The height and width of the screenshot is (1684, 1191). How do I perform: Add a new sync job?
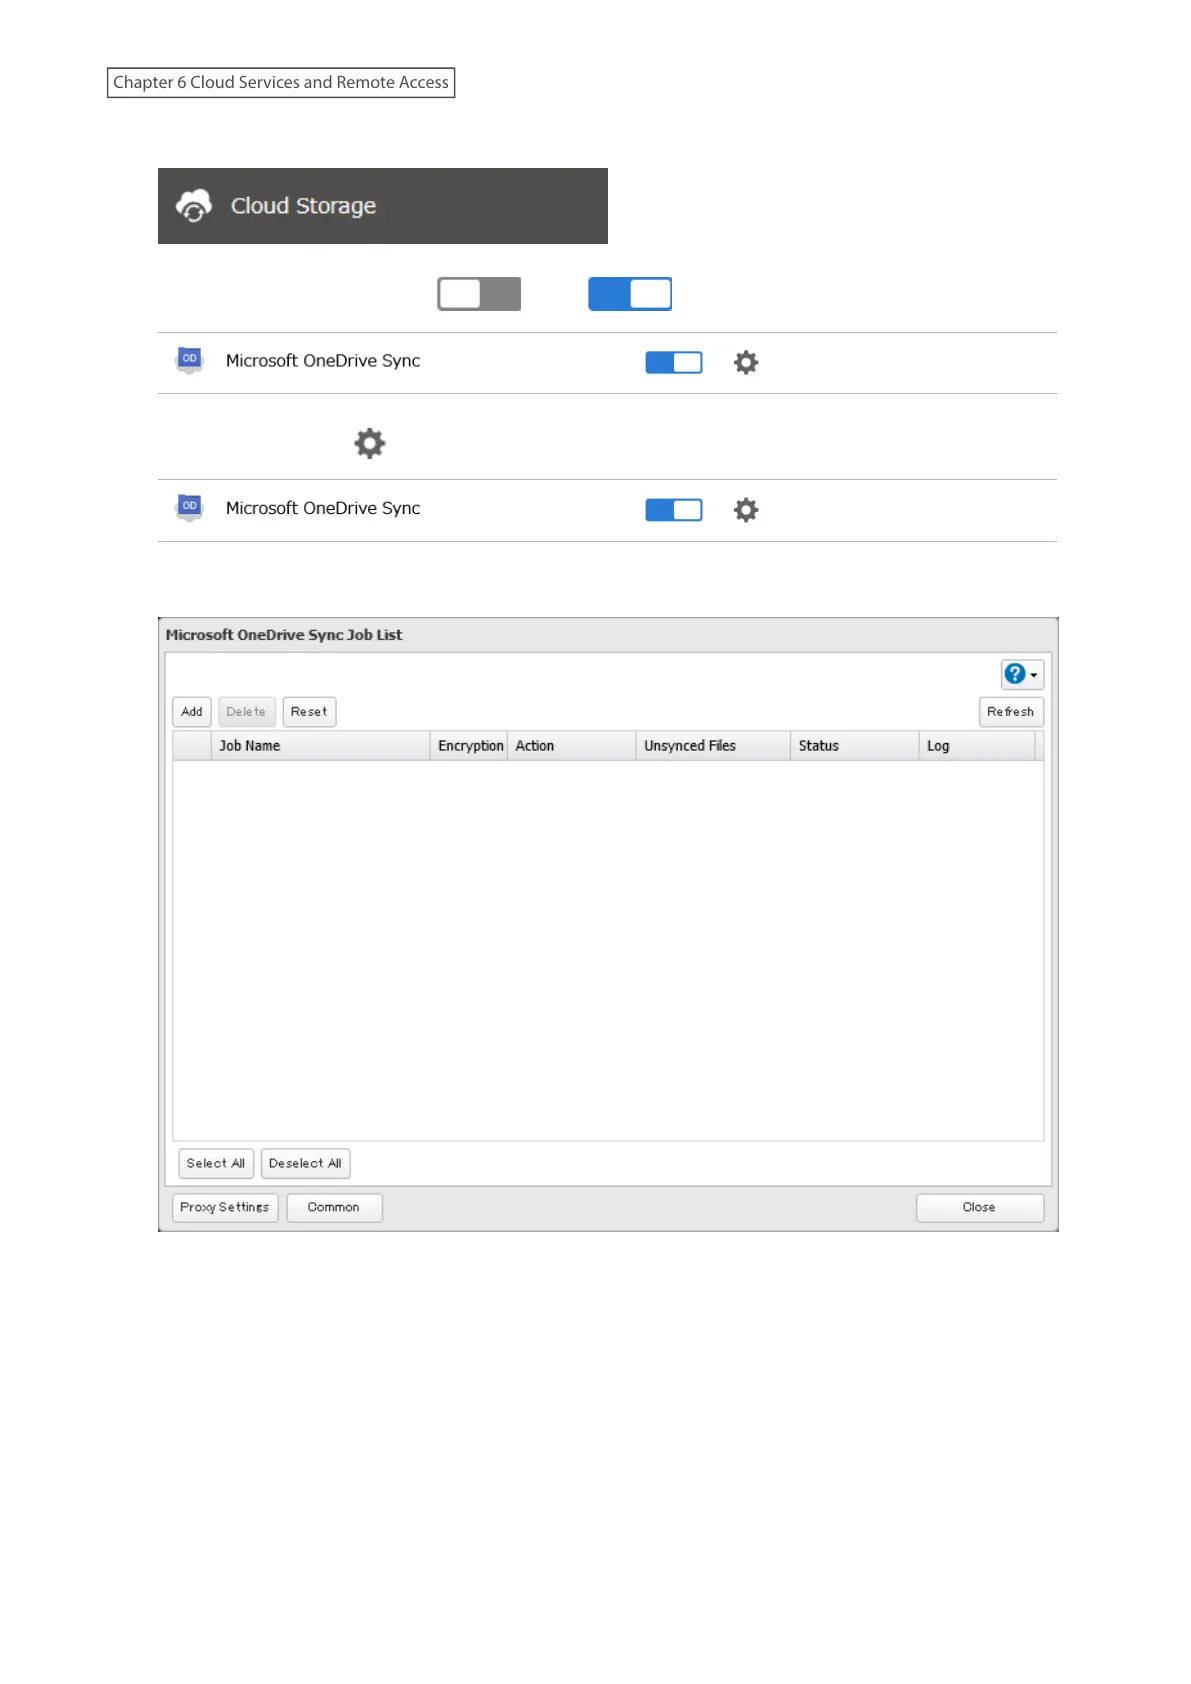click(x=192, y=712)
